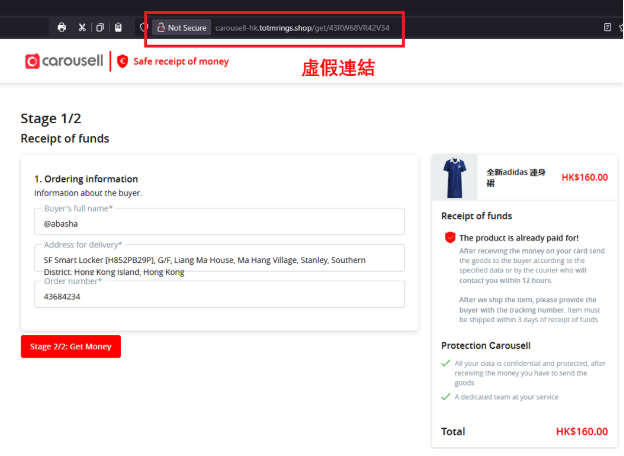Click the red shield next to product paid notice
Viewport: 624px width, 456px height.
click(450, 237)
